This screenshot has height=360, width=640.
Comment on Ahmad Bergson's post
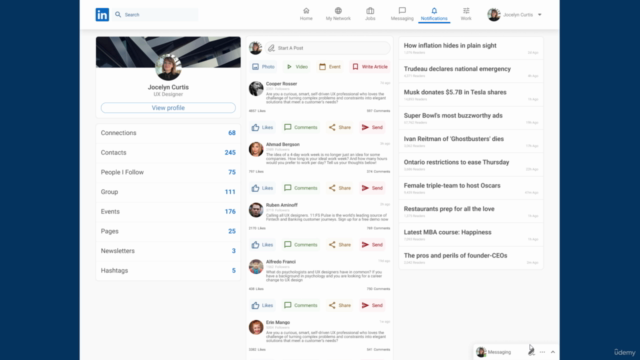pyautogui.click(x=301, y=188)
